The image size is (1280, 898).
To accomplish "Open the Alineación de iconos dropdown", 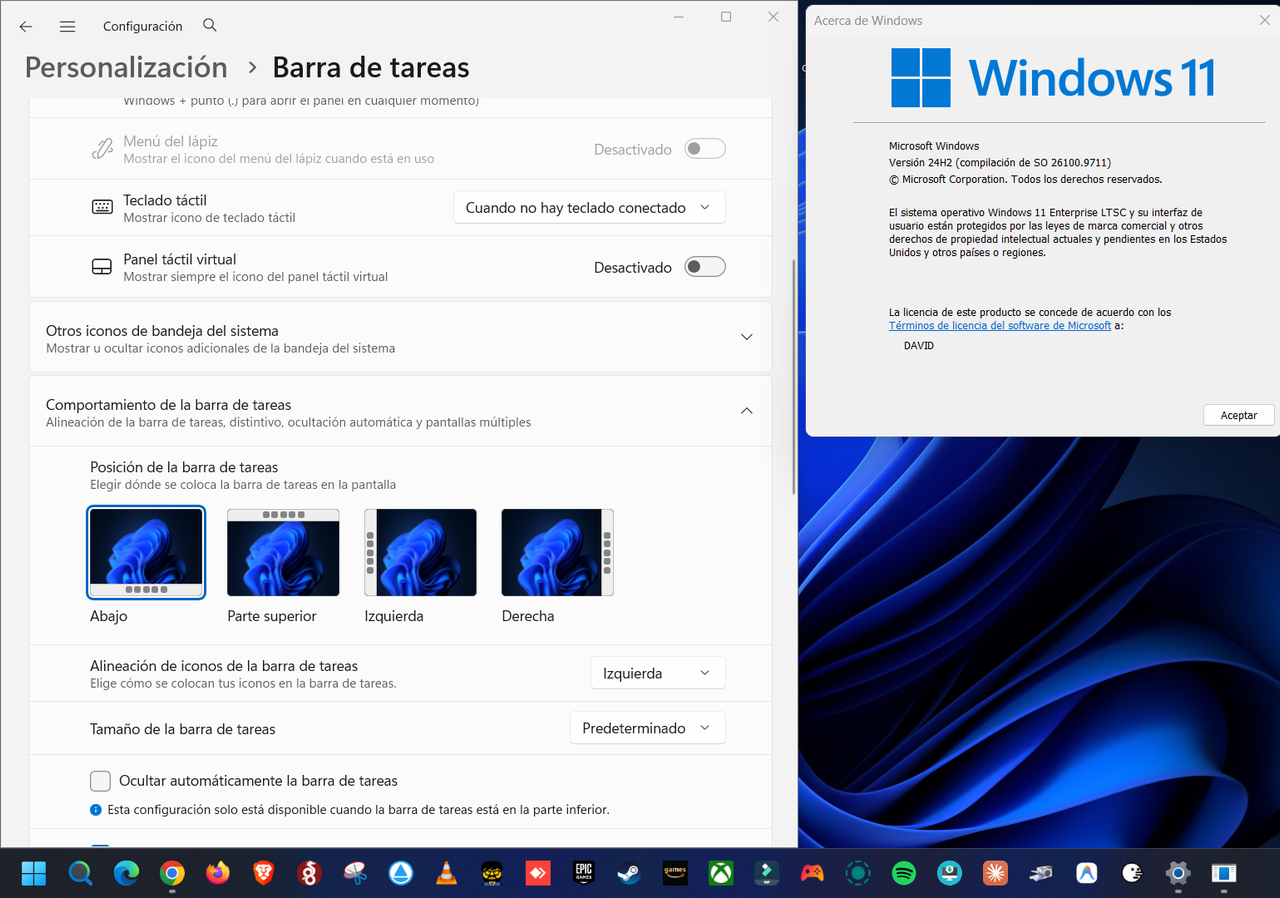I will 658,673.
